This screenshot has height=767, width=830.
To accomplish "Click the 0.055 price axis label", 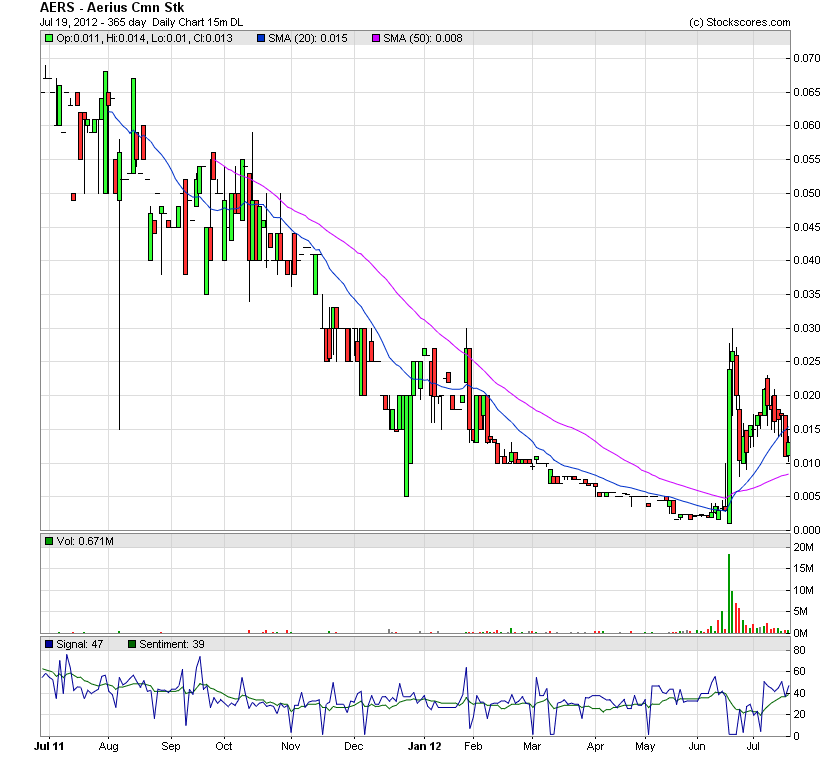I will tap(807, 159).
